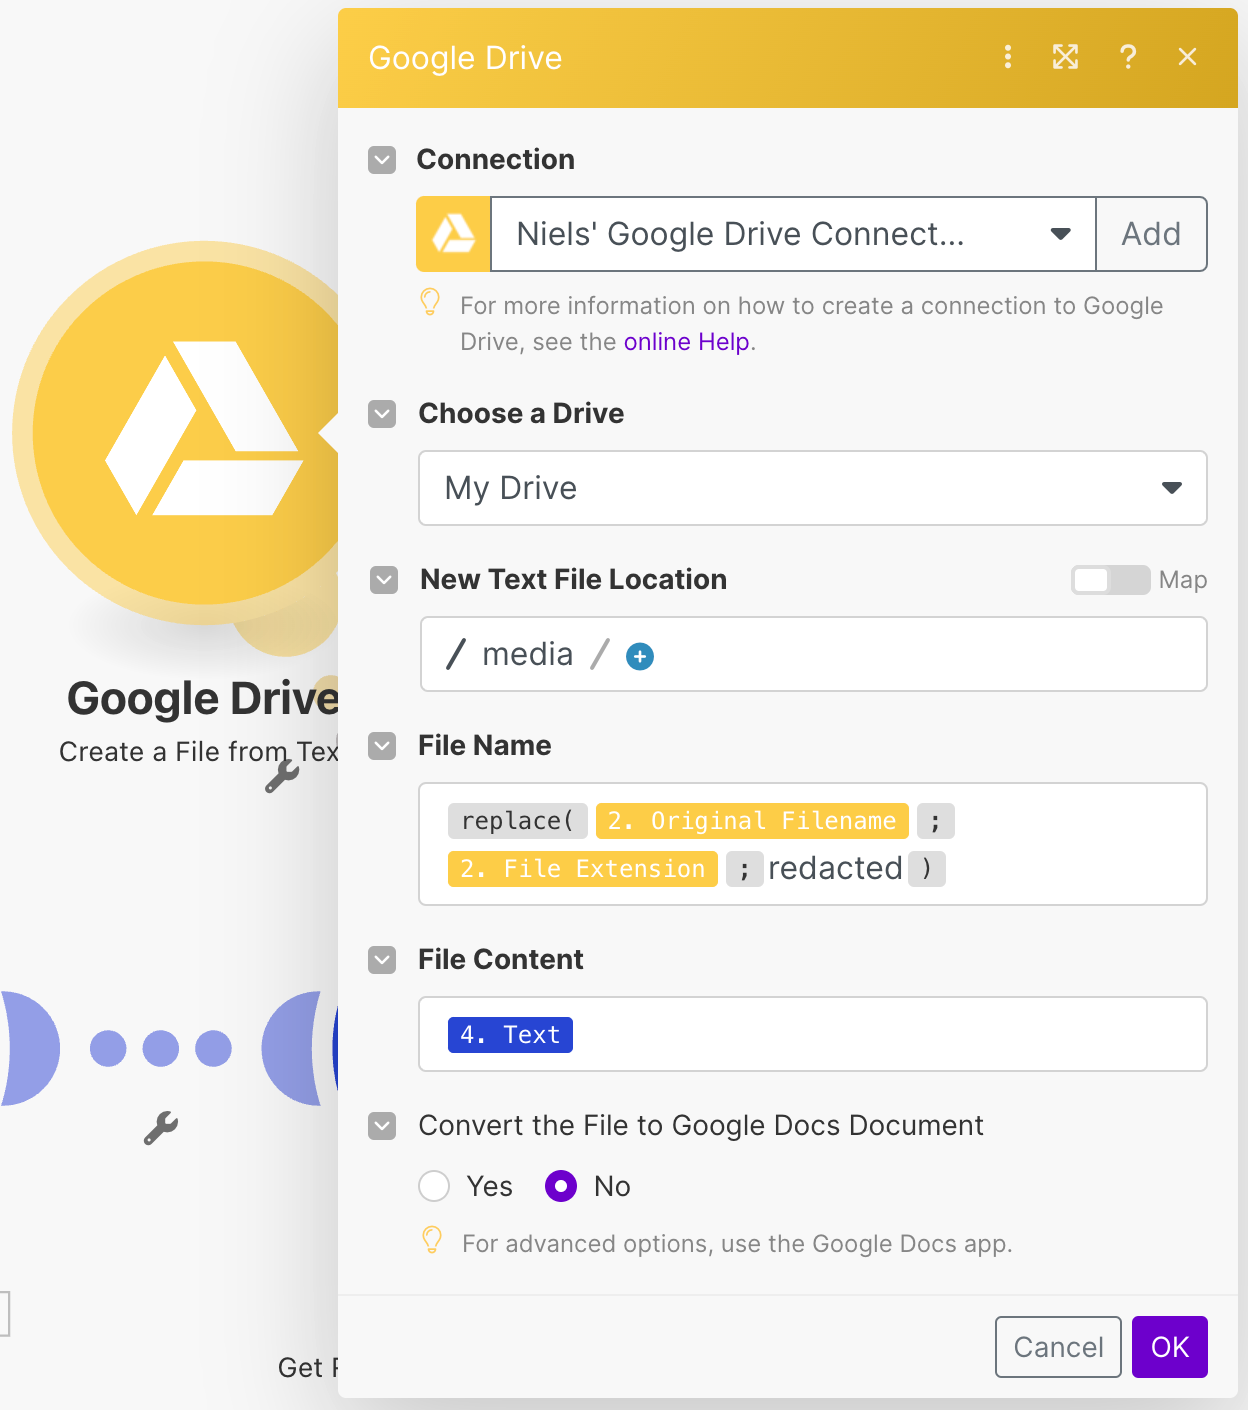Click the wrench icon under Google Drive module
This screenshot has width=1248, height=1410.
pyautogui.click(x=282, y=776)
